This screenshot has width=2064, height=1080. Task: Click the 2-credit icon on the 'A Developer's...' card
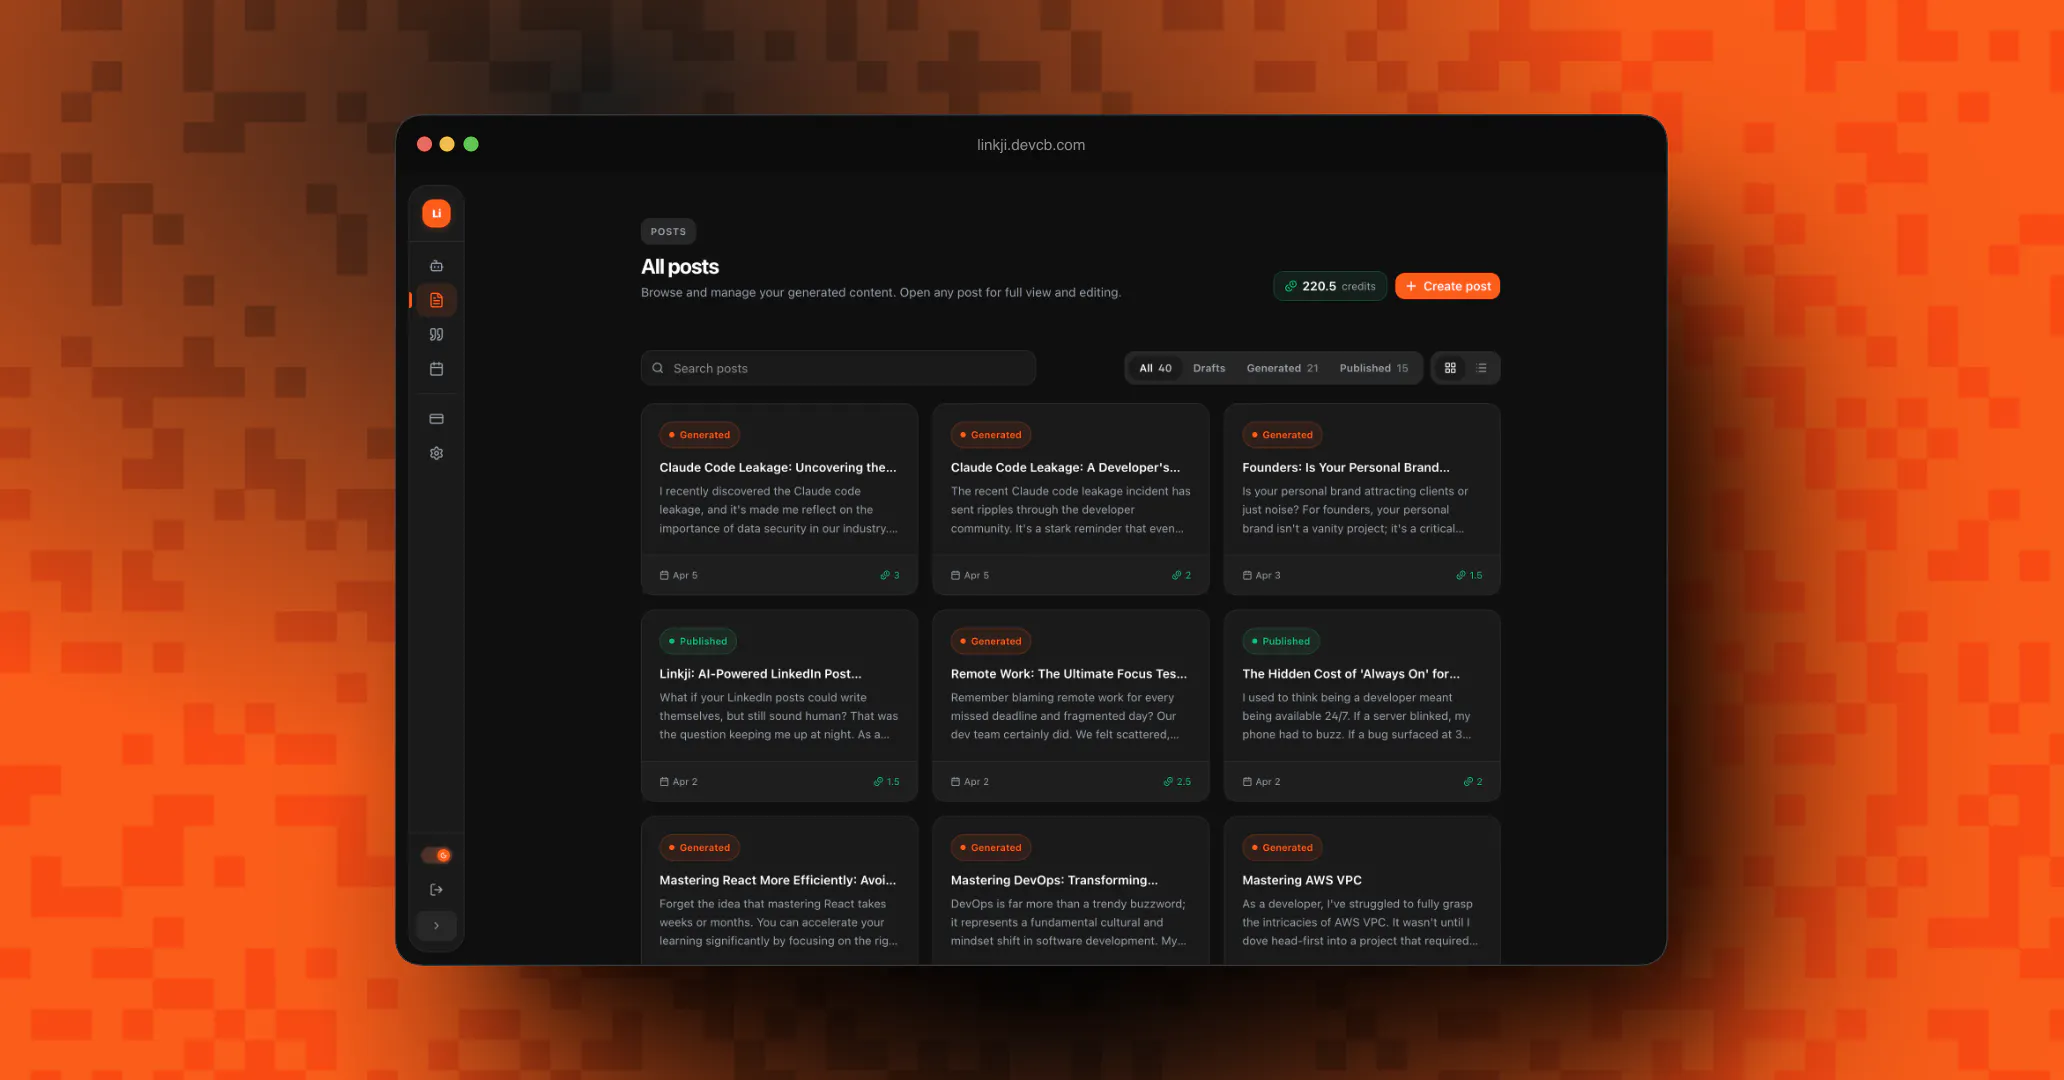1176,575
